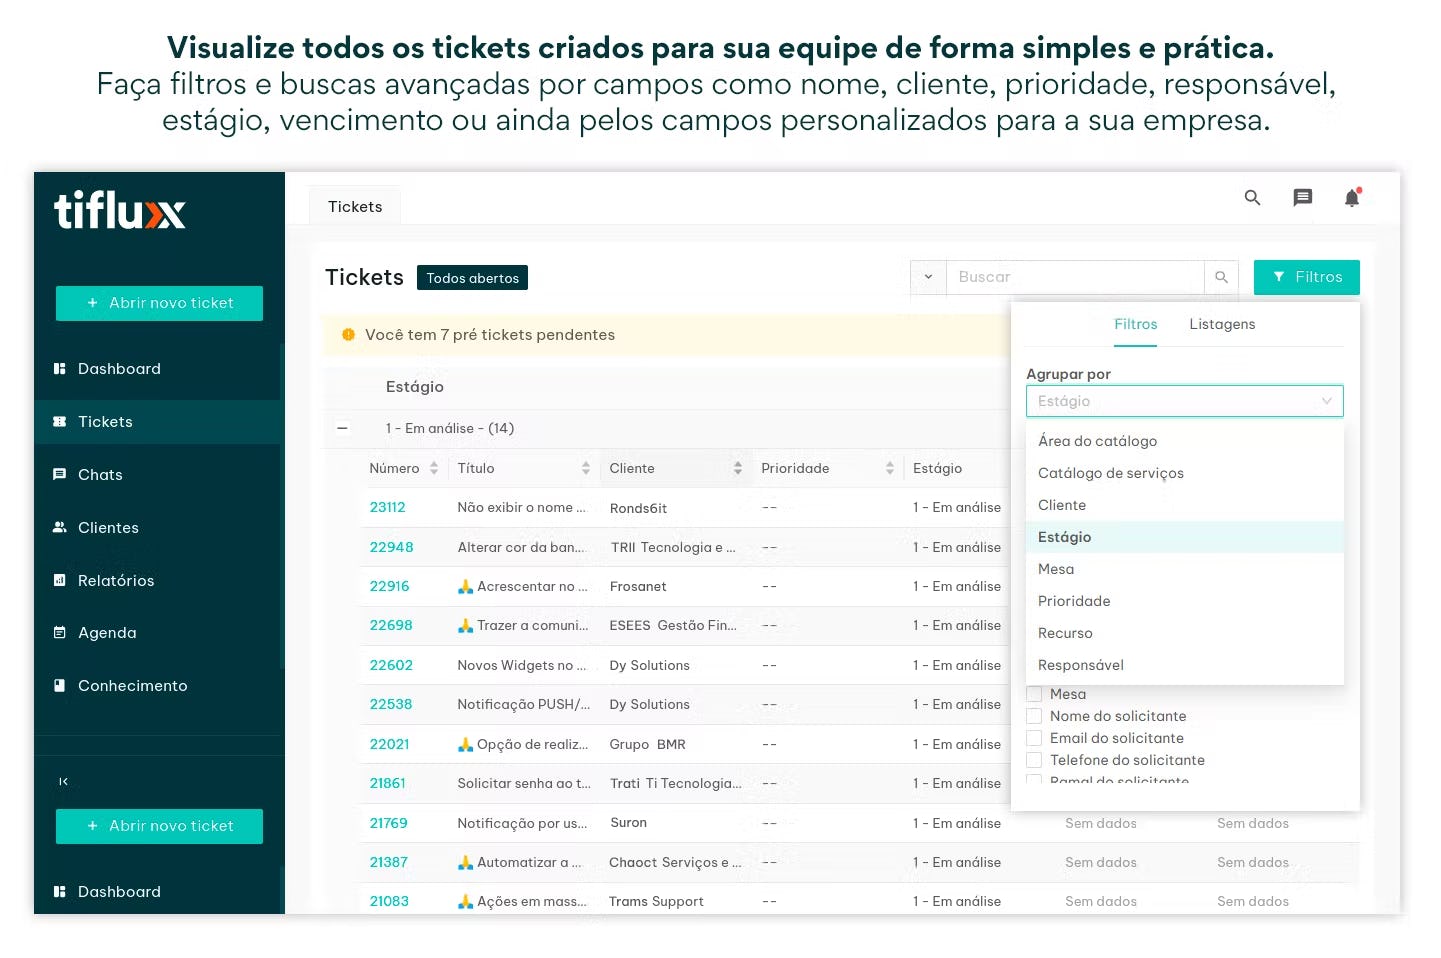Viewport: 1441px width, 958px height.
Task: Open the dropdown left of the Buscar field
Action: pos(928,277)
